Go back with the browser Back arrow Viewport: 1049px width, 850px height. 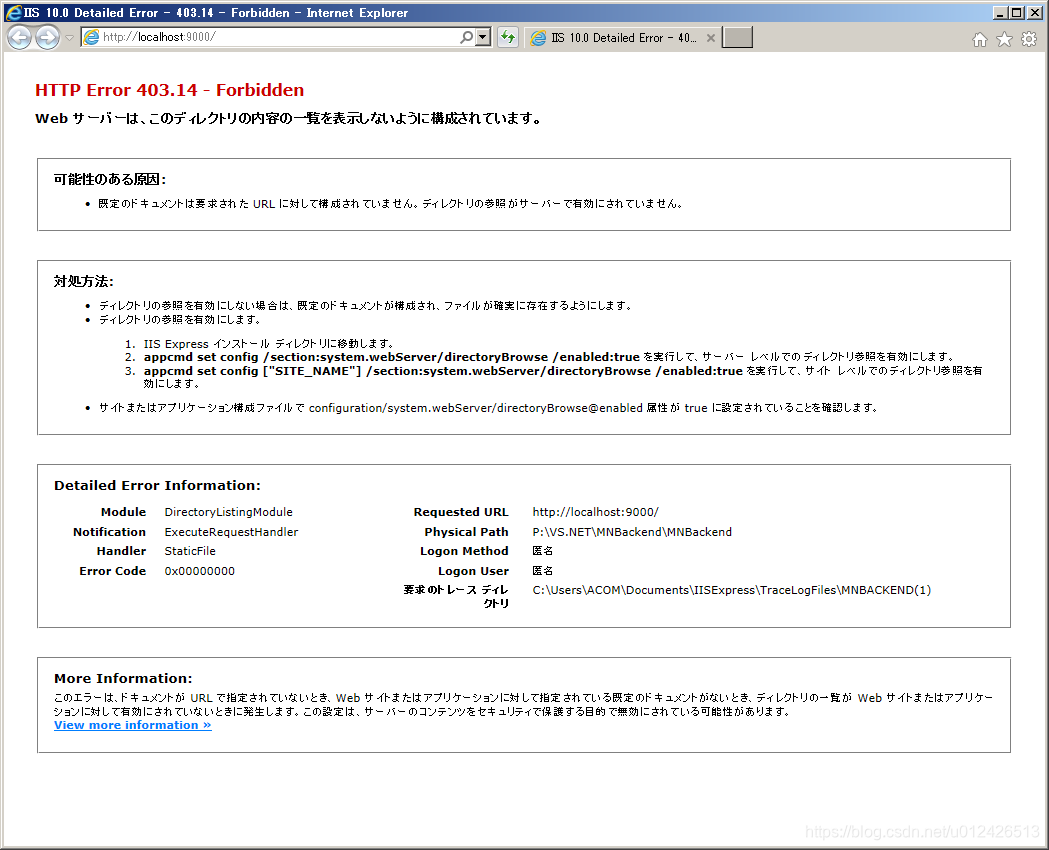tap(19, 37)
